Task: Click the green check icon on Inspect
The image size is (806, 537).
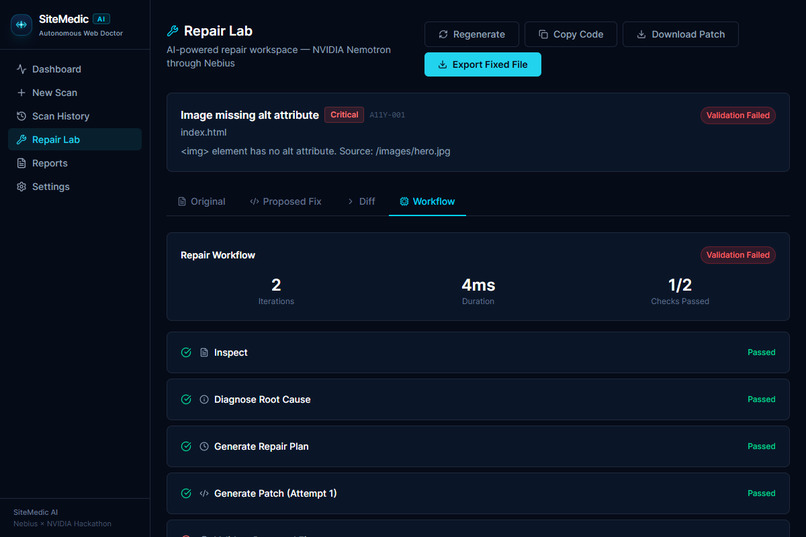Action: coord(186,352)
